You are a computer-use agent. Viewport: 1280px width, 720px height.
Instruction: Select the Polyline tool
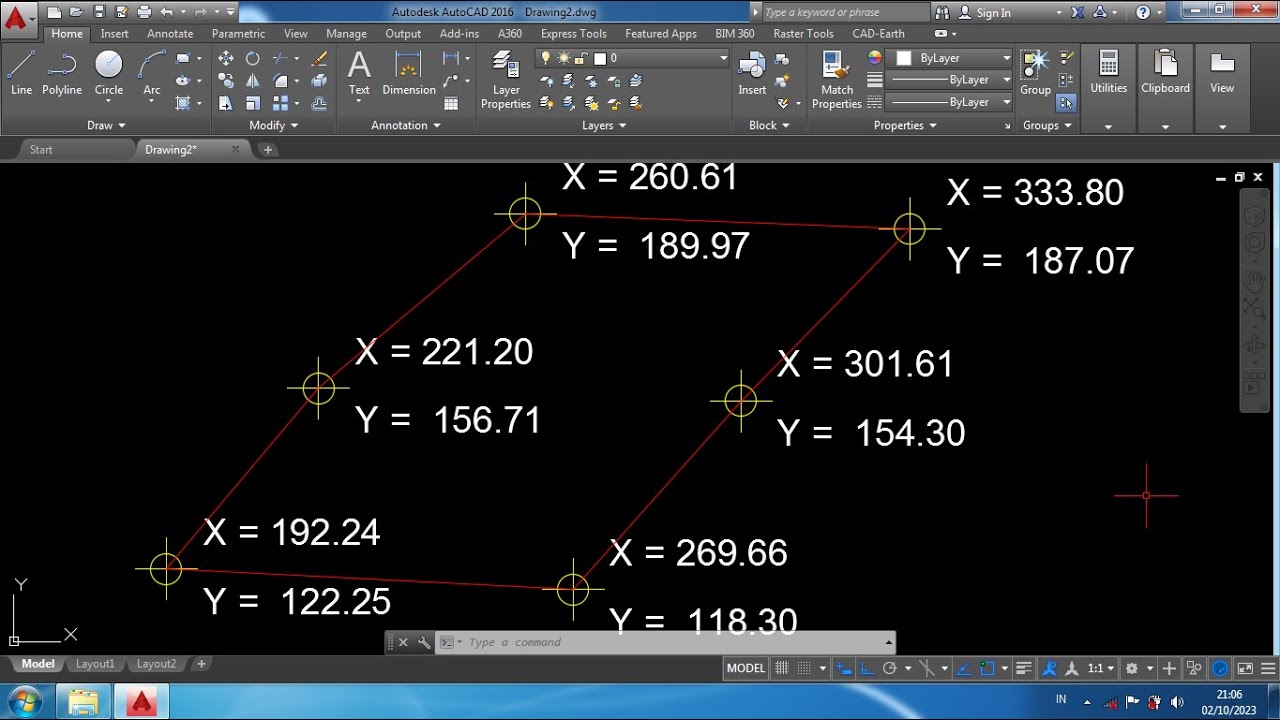61,74
